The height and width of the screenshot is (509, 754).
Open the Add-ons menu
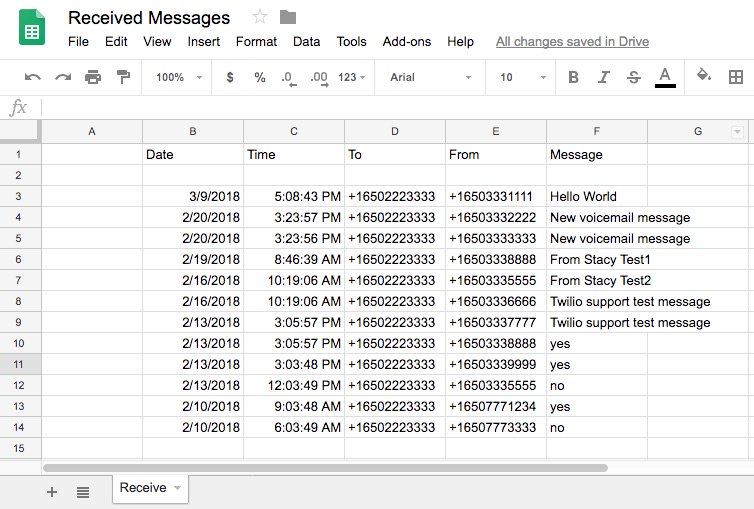[407, 42]
